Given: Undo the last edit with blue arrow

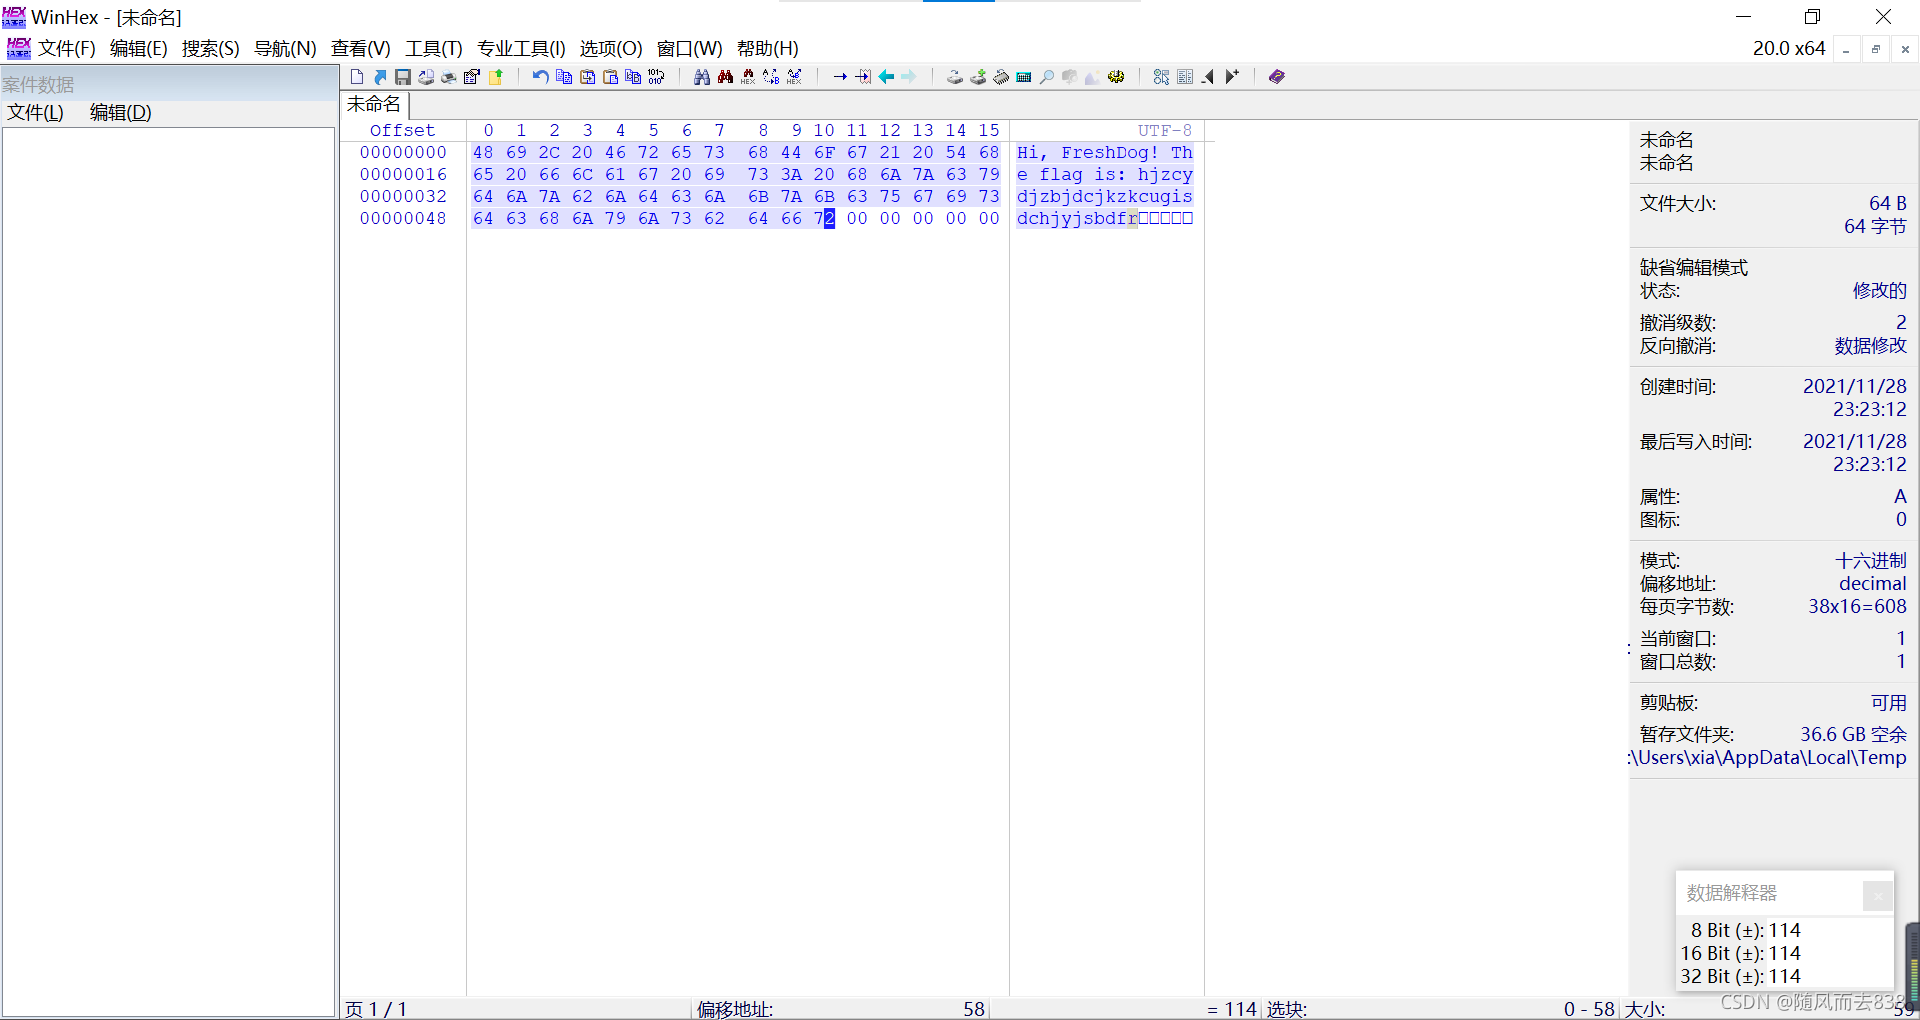Looking at the screenshot, I should (x=540, y=77).
